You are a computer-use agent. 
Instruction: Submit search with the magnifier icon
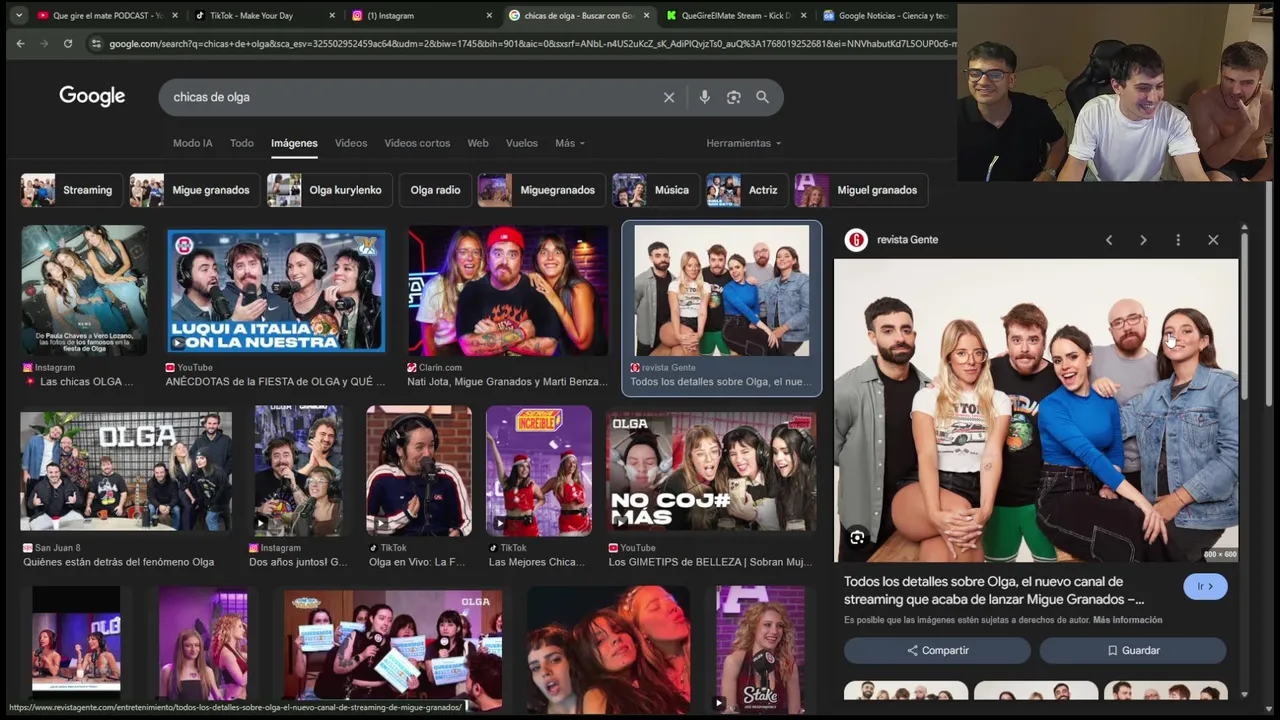coord(763,97)
